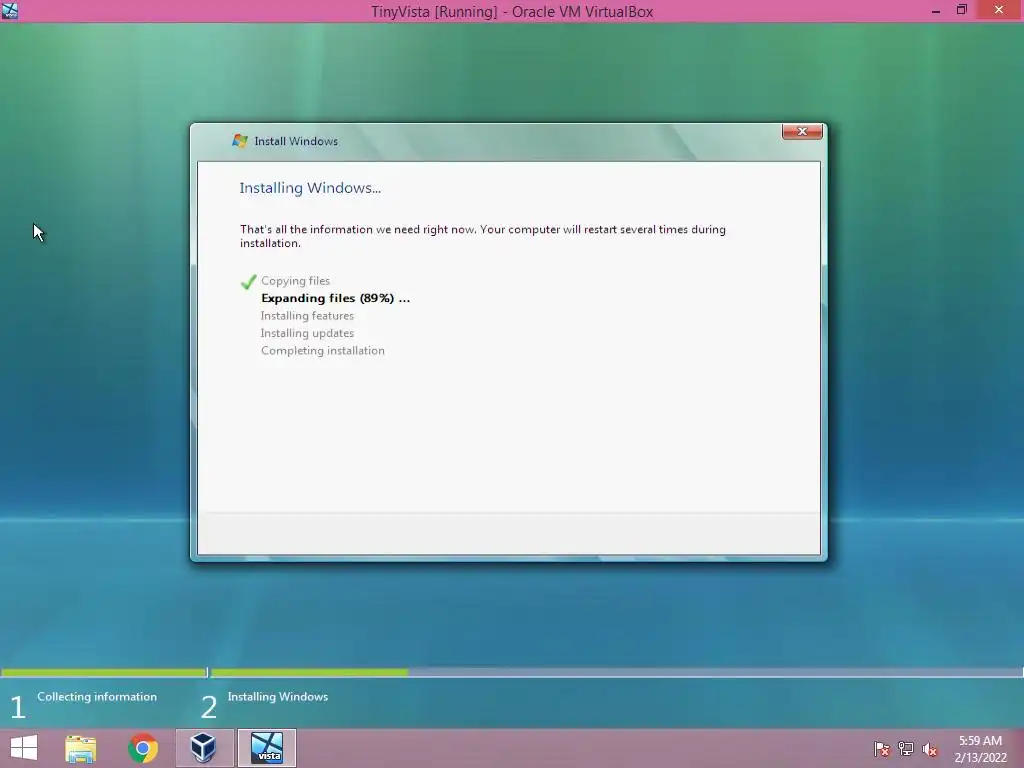Open network status tray icon
The height and width of the screenshot is (768, 1024).
pyautogui.click(x=906, y=749)
